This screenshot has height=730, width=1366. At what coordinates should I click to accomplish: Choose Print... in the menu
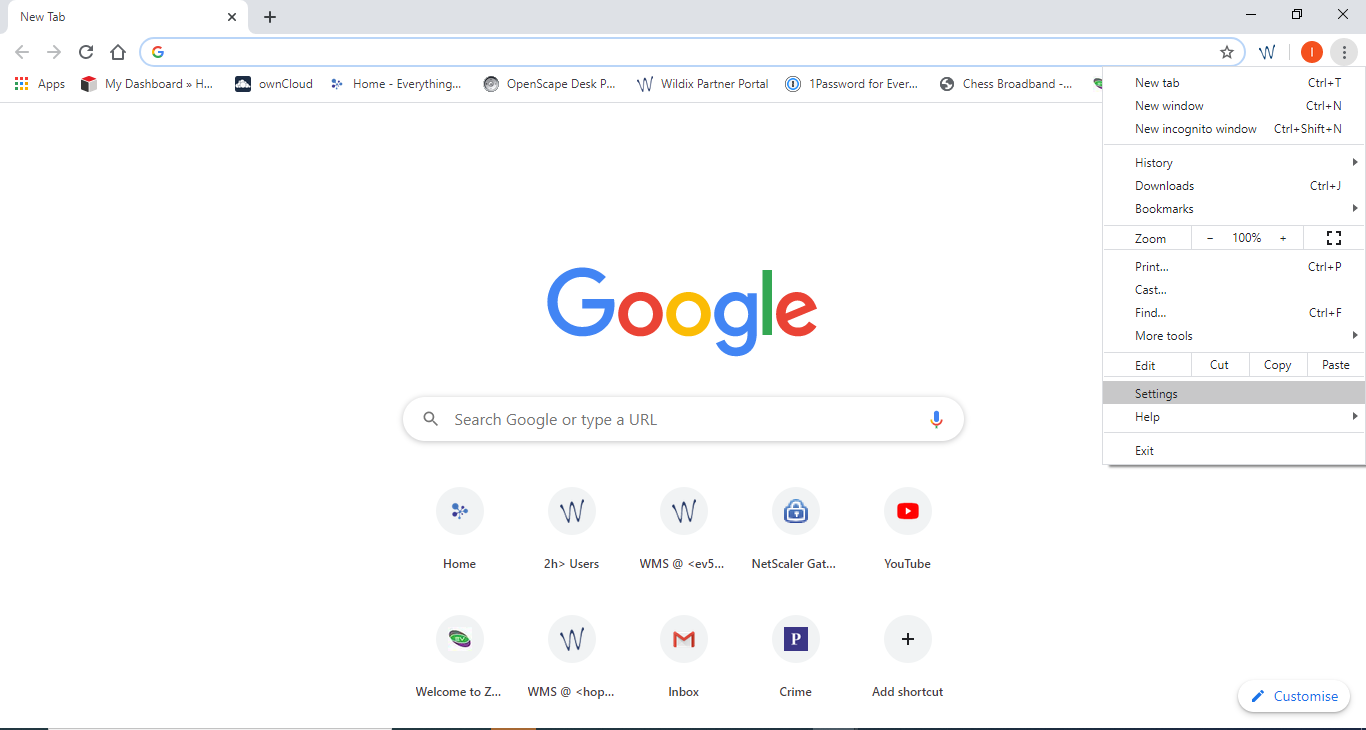[x=1234, y=267]
